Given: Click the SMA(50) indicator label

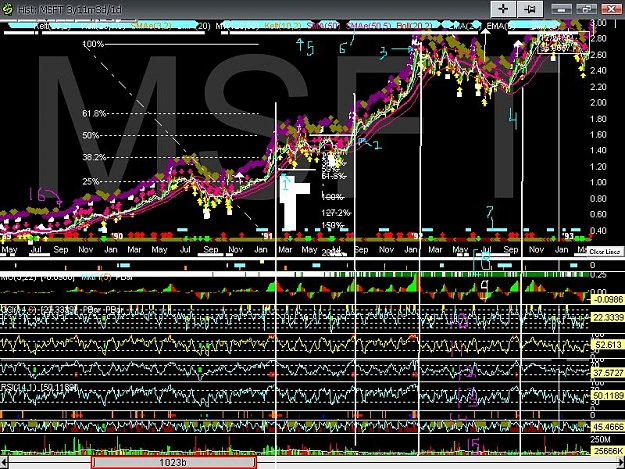Looking at the screenshot, I should coord(323,26).
